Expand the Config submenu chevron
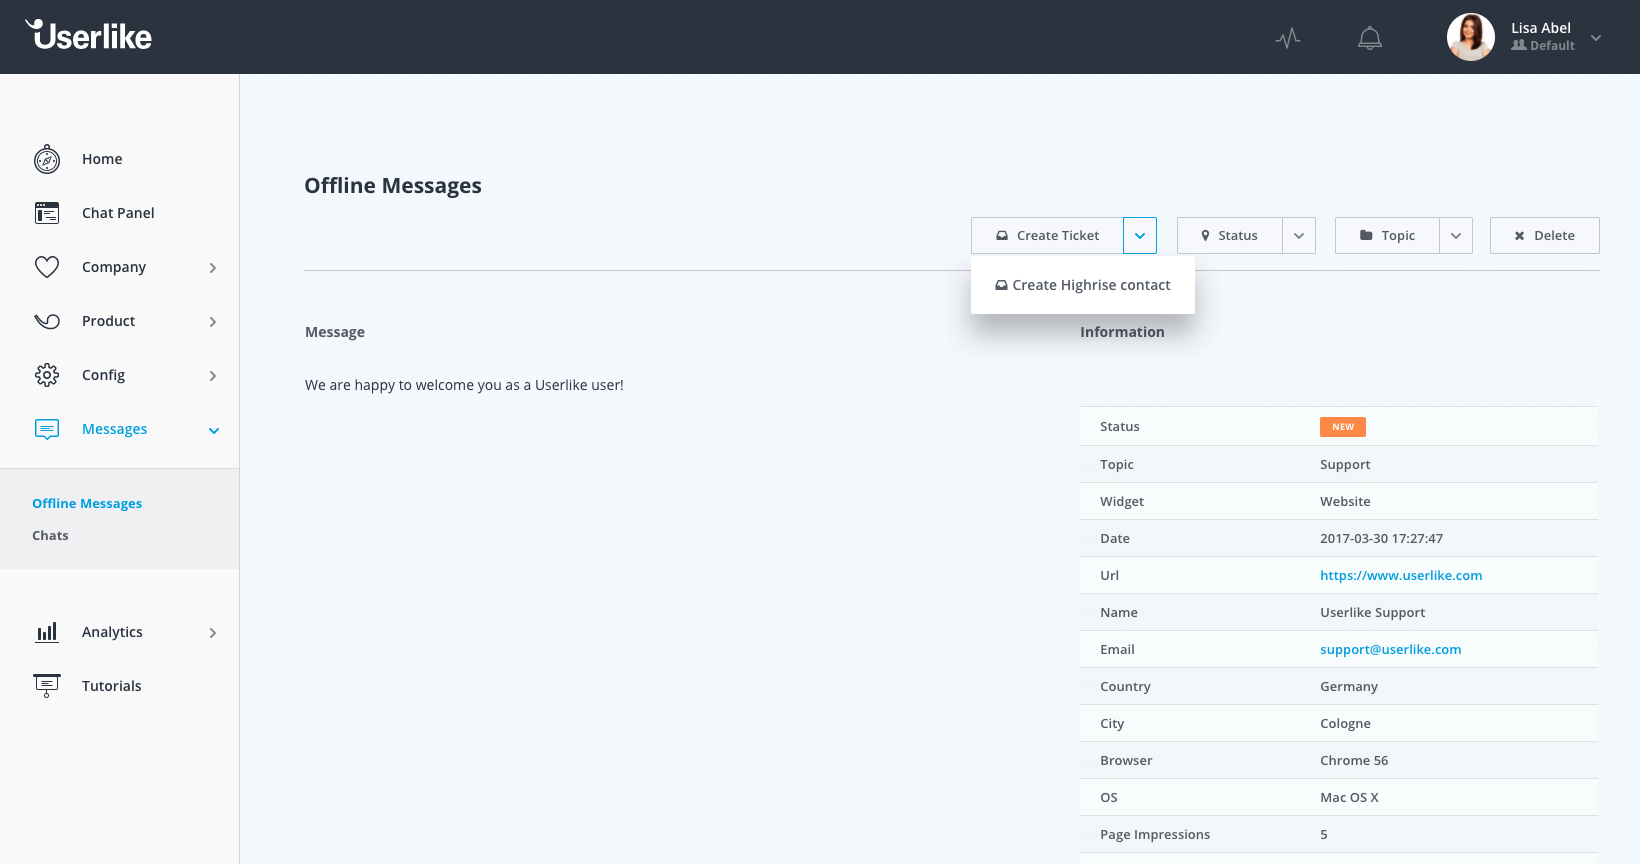Viewport: 1640px width, 864px height. 213,376
